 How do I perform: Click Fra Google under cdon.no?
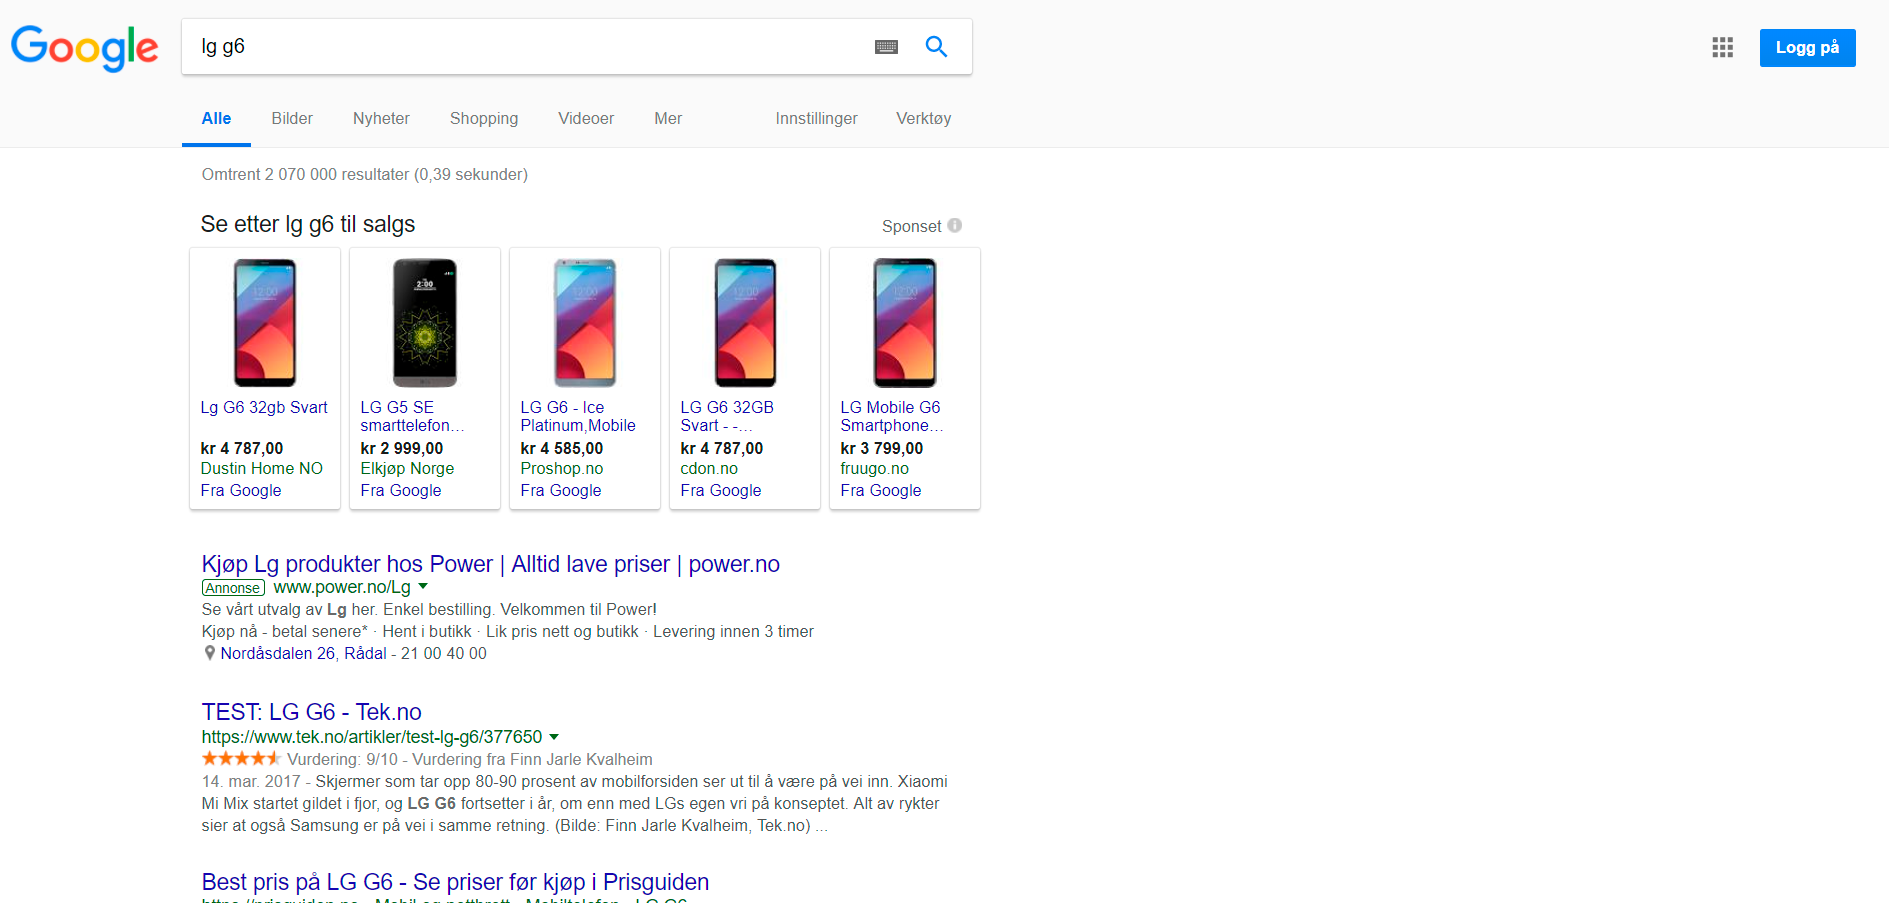click(x=721, y=490)
